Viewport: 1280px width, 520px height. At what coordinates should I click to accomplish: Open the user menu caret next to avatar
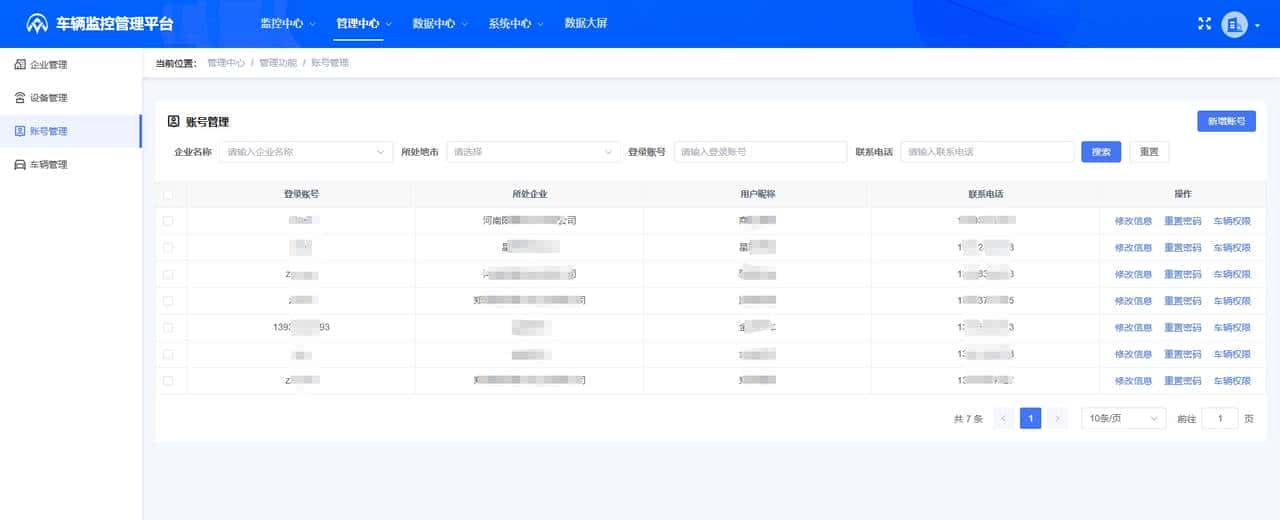[1257, 25]
